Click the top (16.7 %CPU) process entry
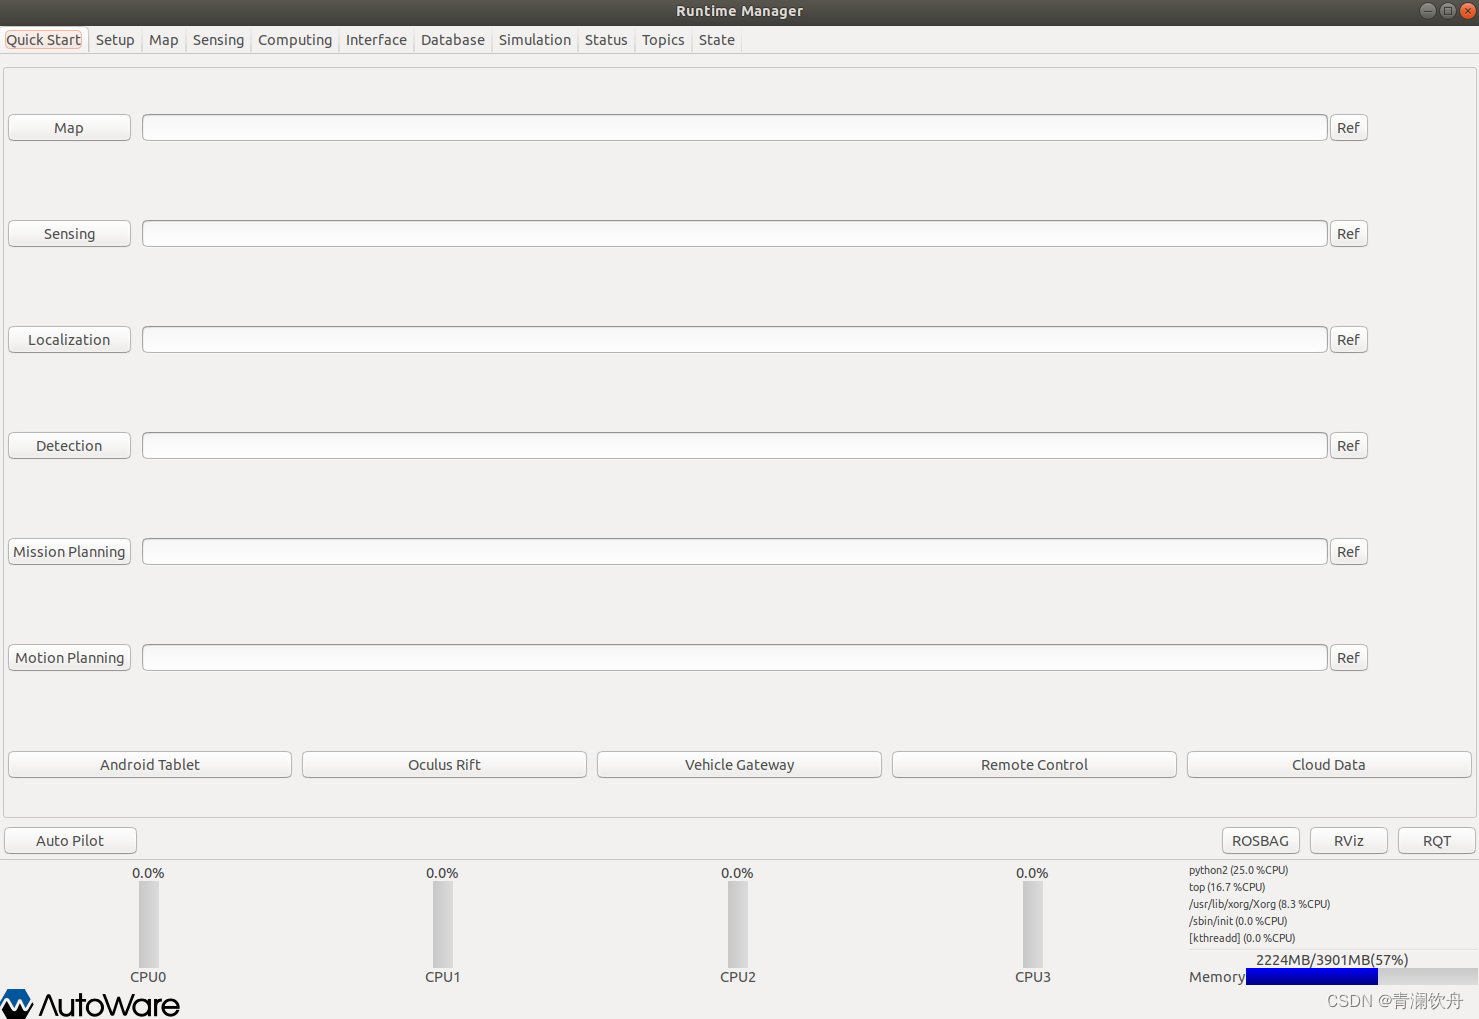1479x1019 pixels. click(x=1227, y=887)
